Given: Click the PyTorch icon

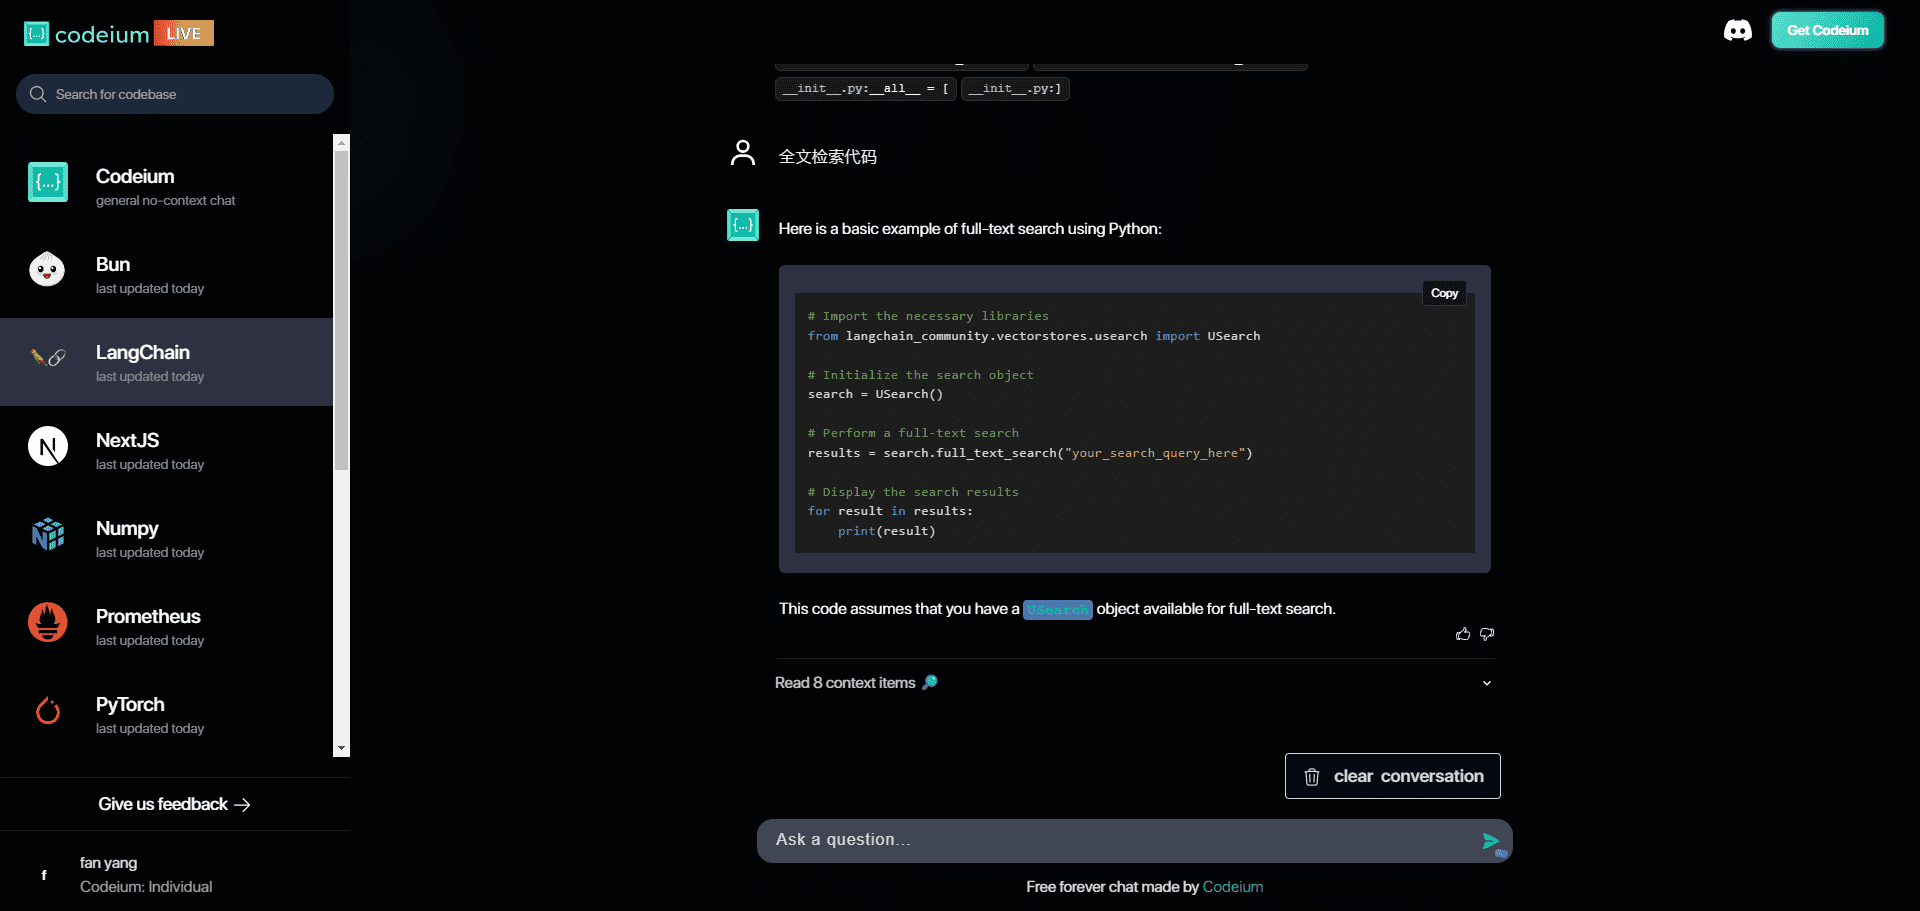Looking at the screenshot, I should coord(47,710).
